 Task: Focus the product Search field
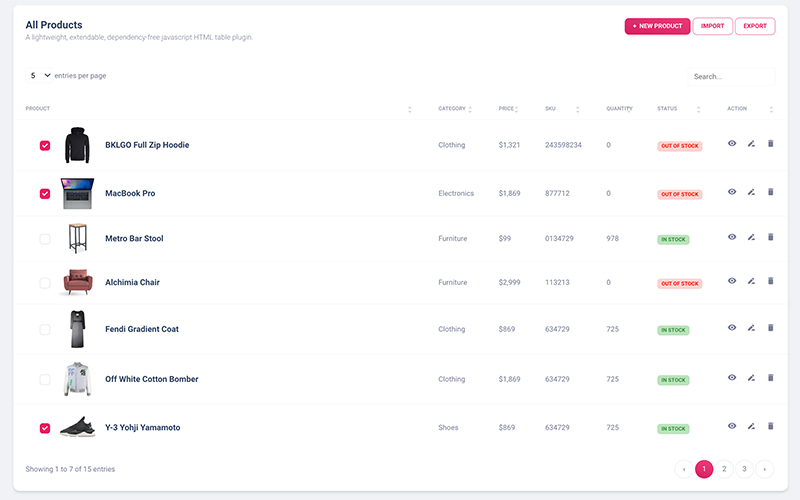732,76
